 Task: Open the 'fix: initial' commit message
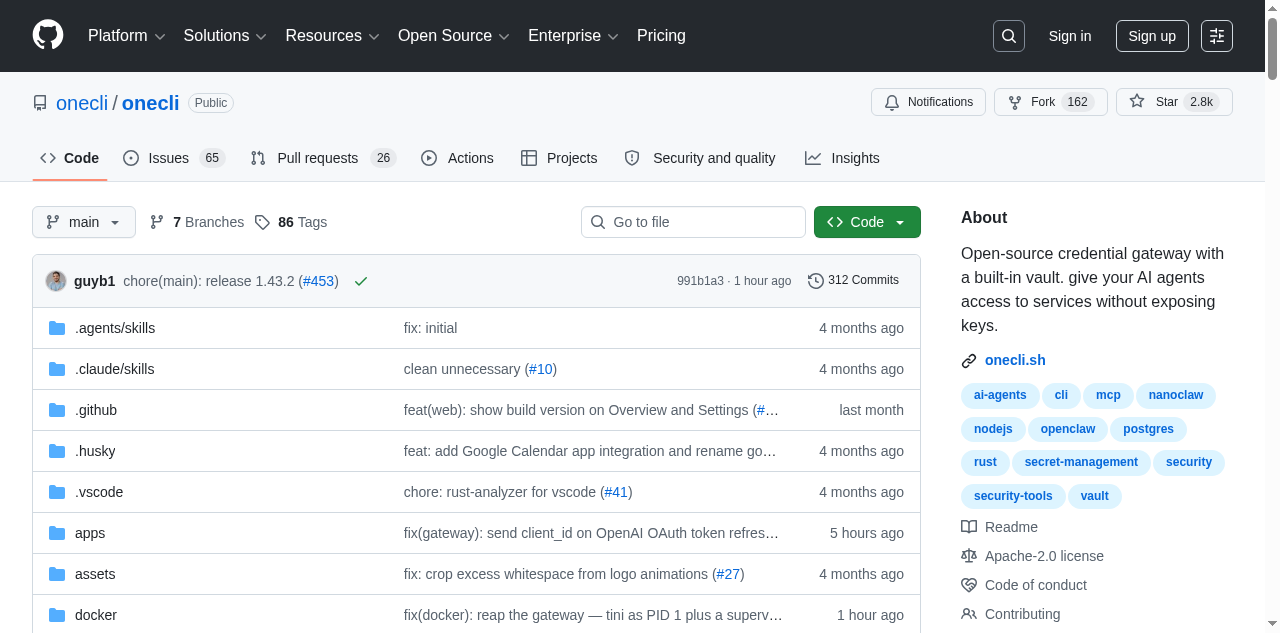click(430, 328)
